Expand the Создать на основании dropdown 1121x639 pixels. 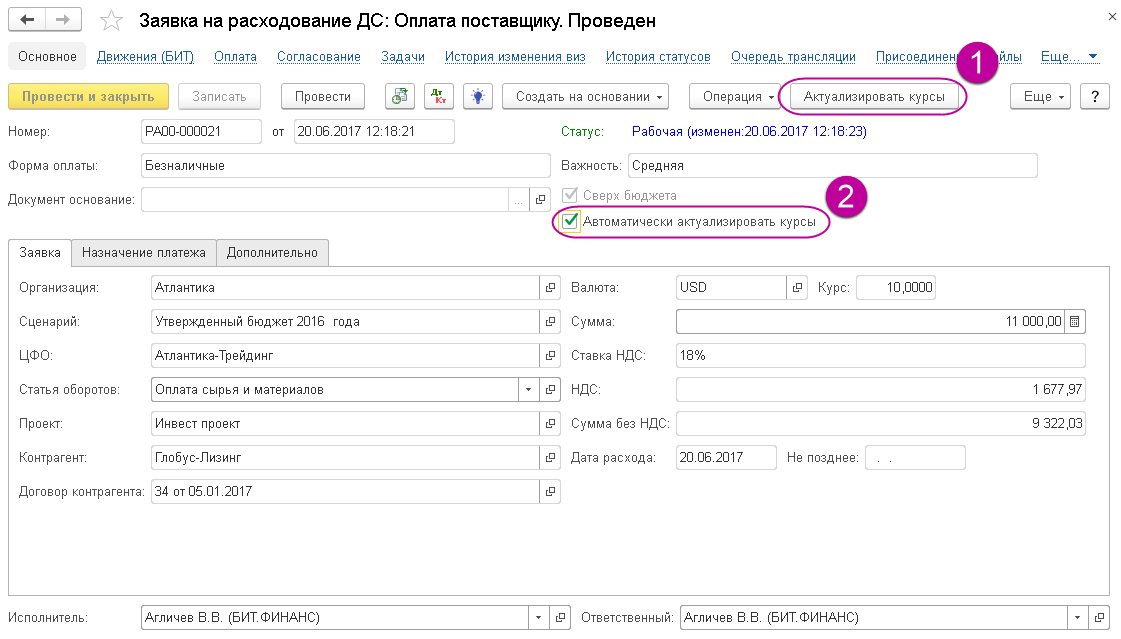pyautogui.click(x=586, y=96)
